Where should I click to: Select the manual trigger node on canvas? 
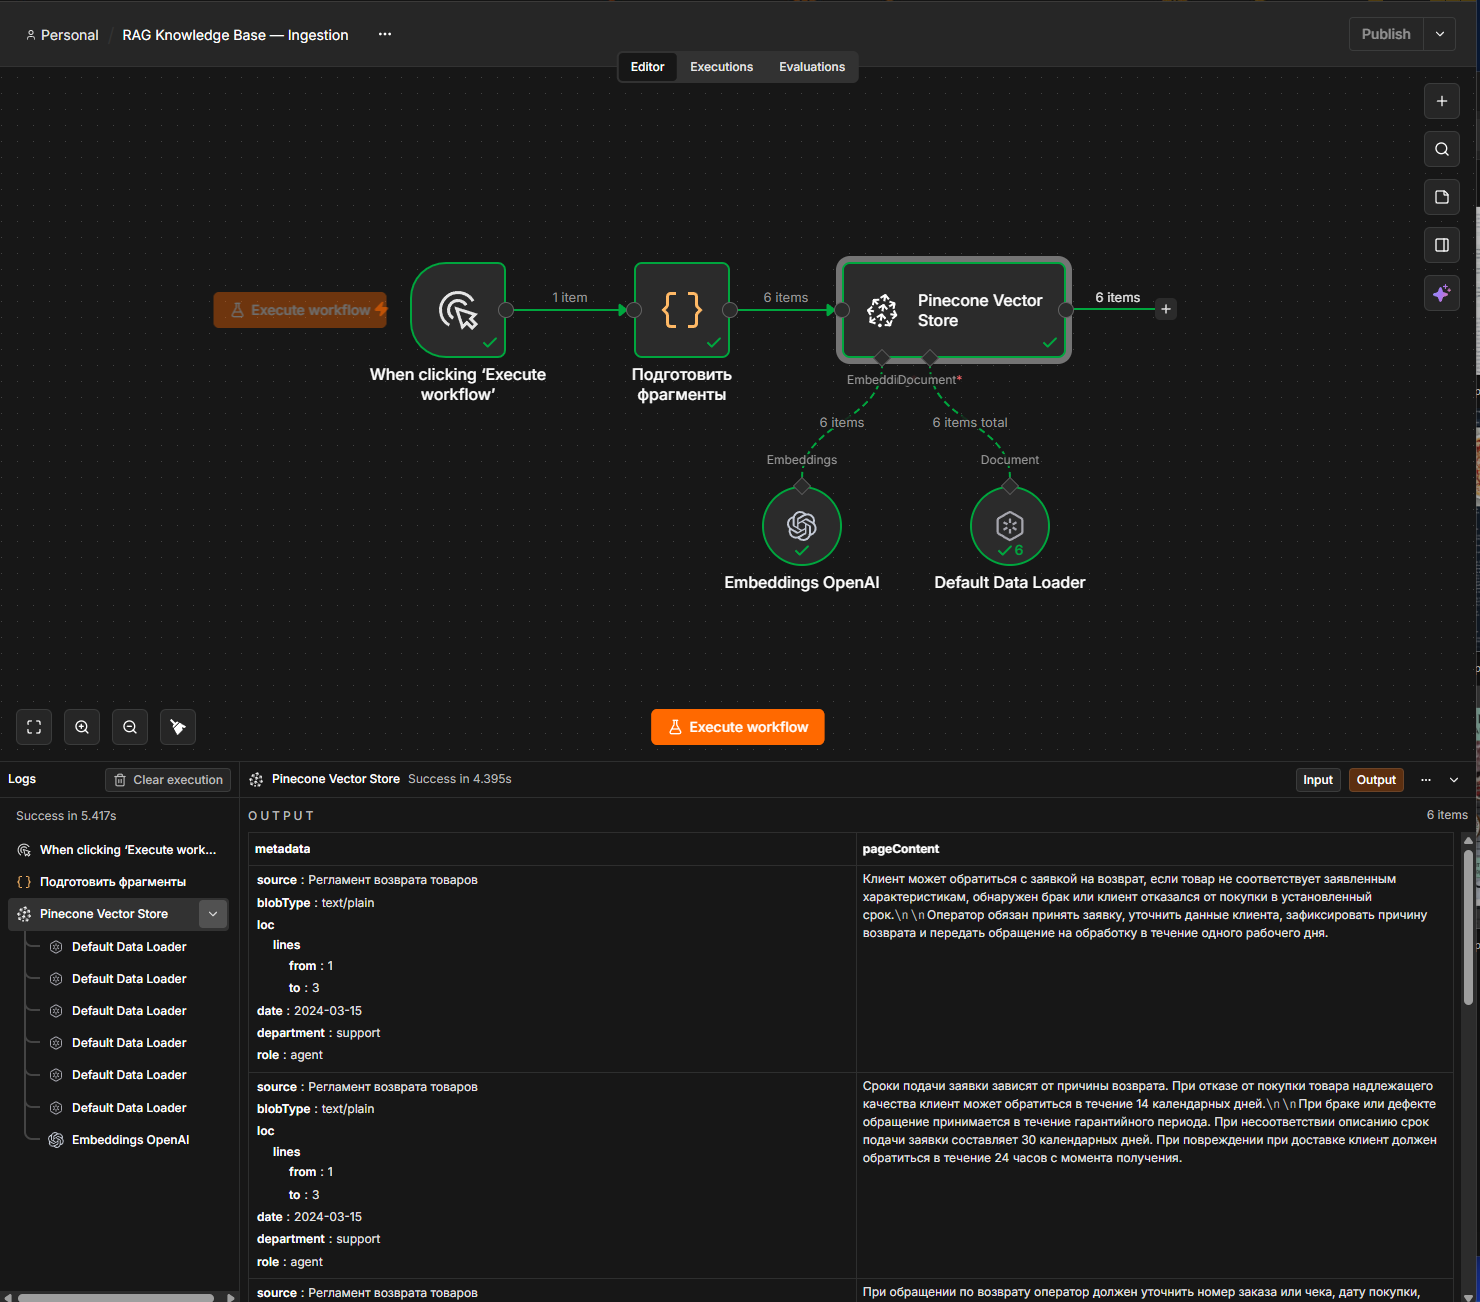pos(458,310)
